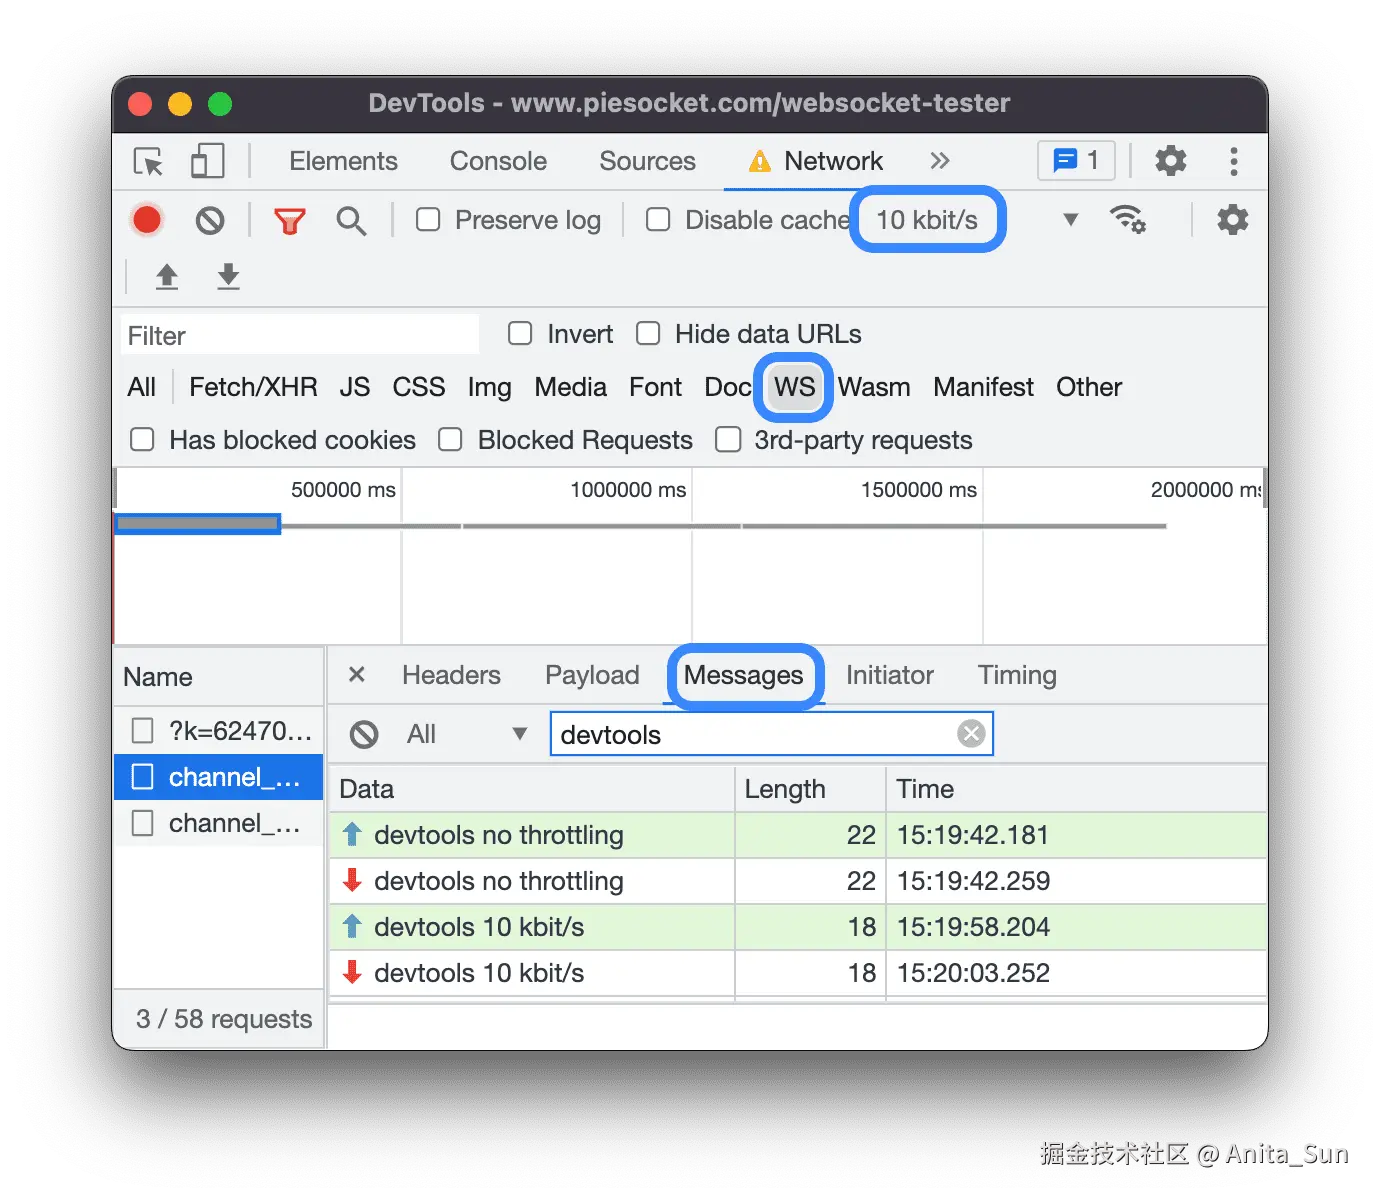Click the Name column header
Image resolution: width=1380 pixels, height=1198 pixels.
[x=219, y=677]
